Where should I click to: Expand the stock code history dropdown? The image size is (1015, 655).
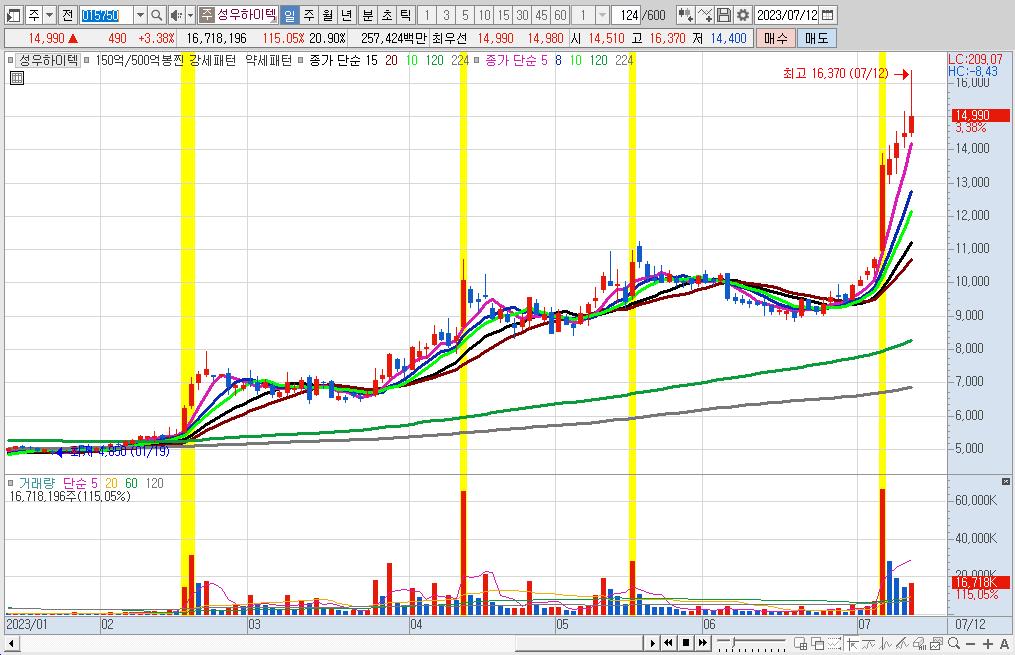click(x=140, y=15)
